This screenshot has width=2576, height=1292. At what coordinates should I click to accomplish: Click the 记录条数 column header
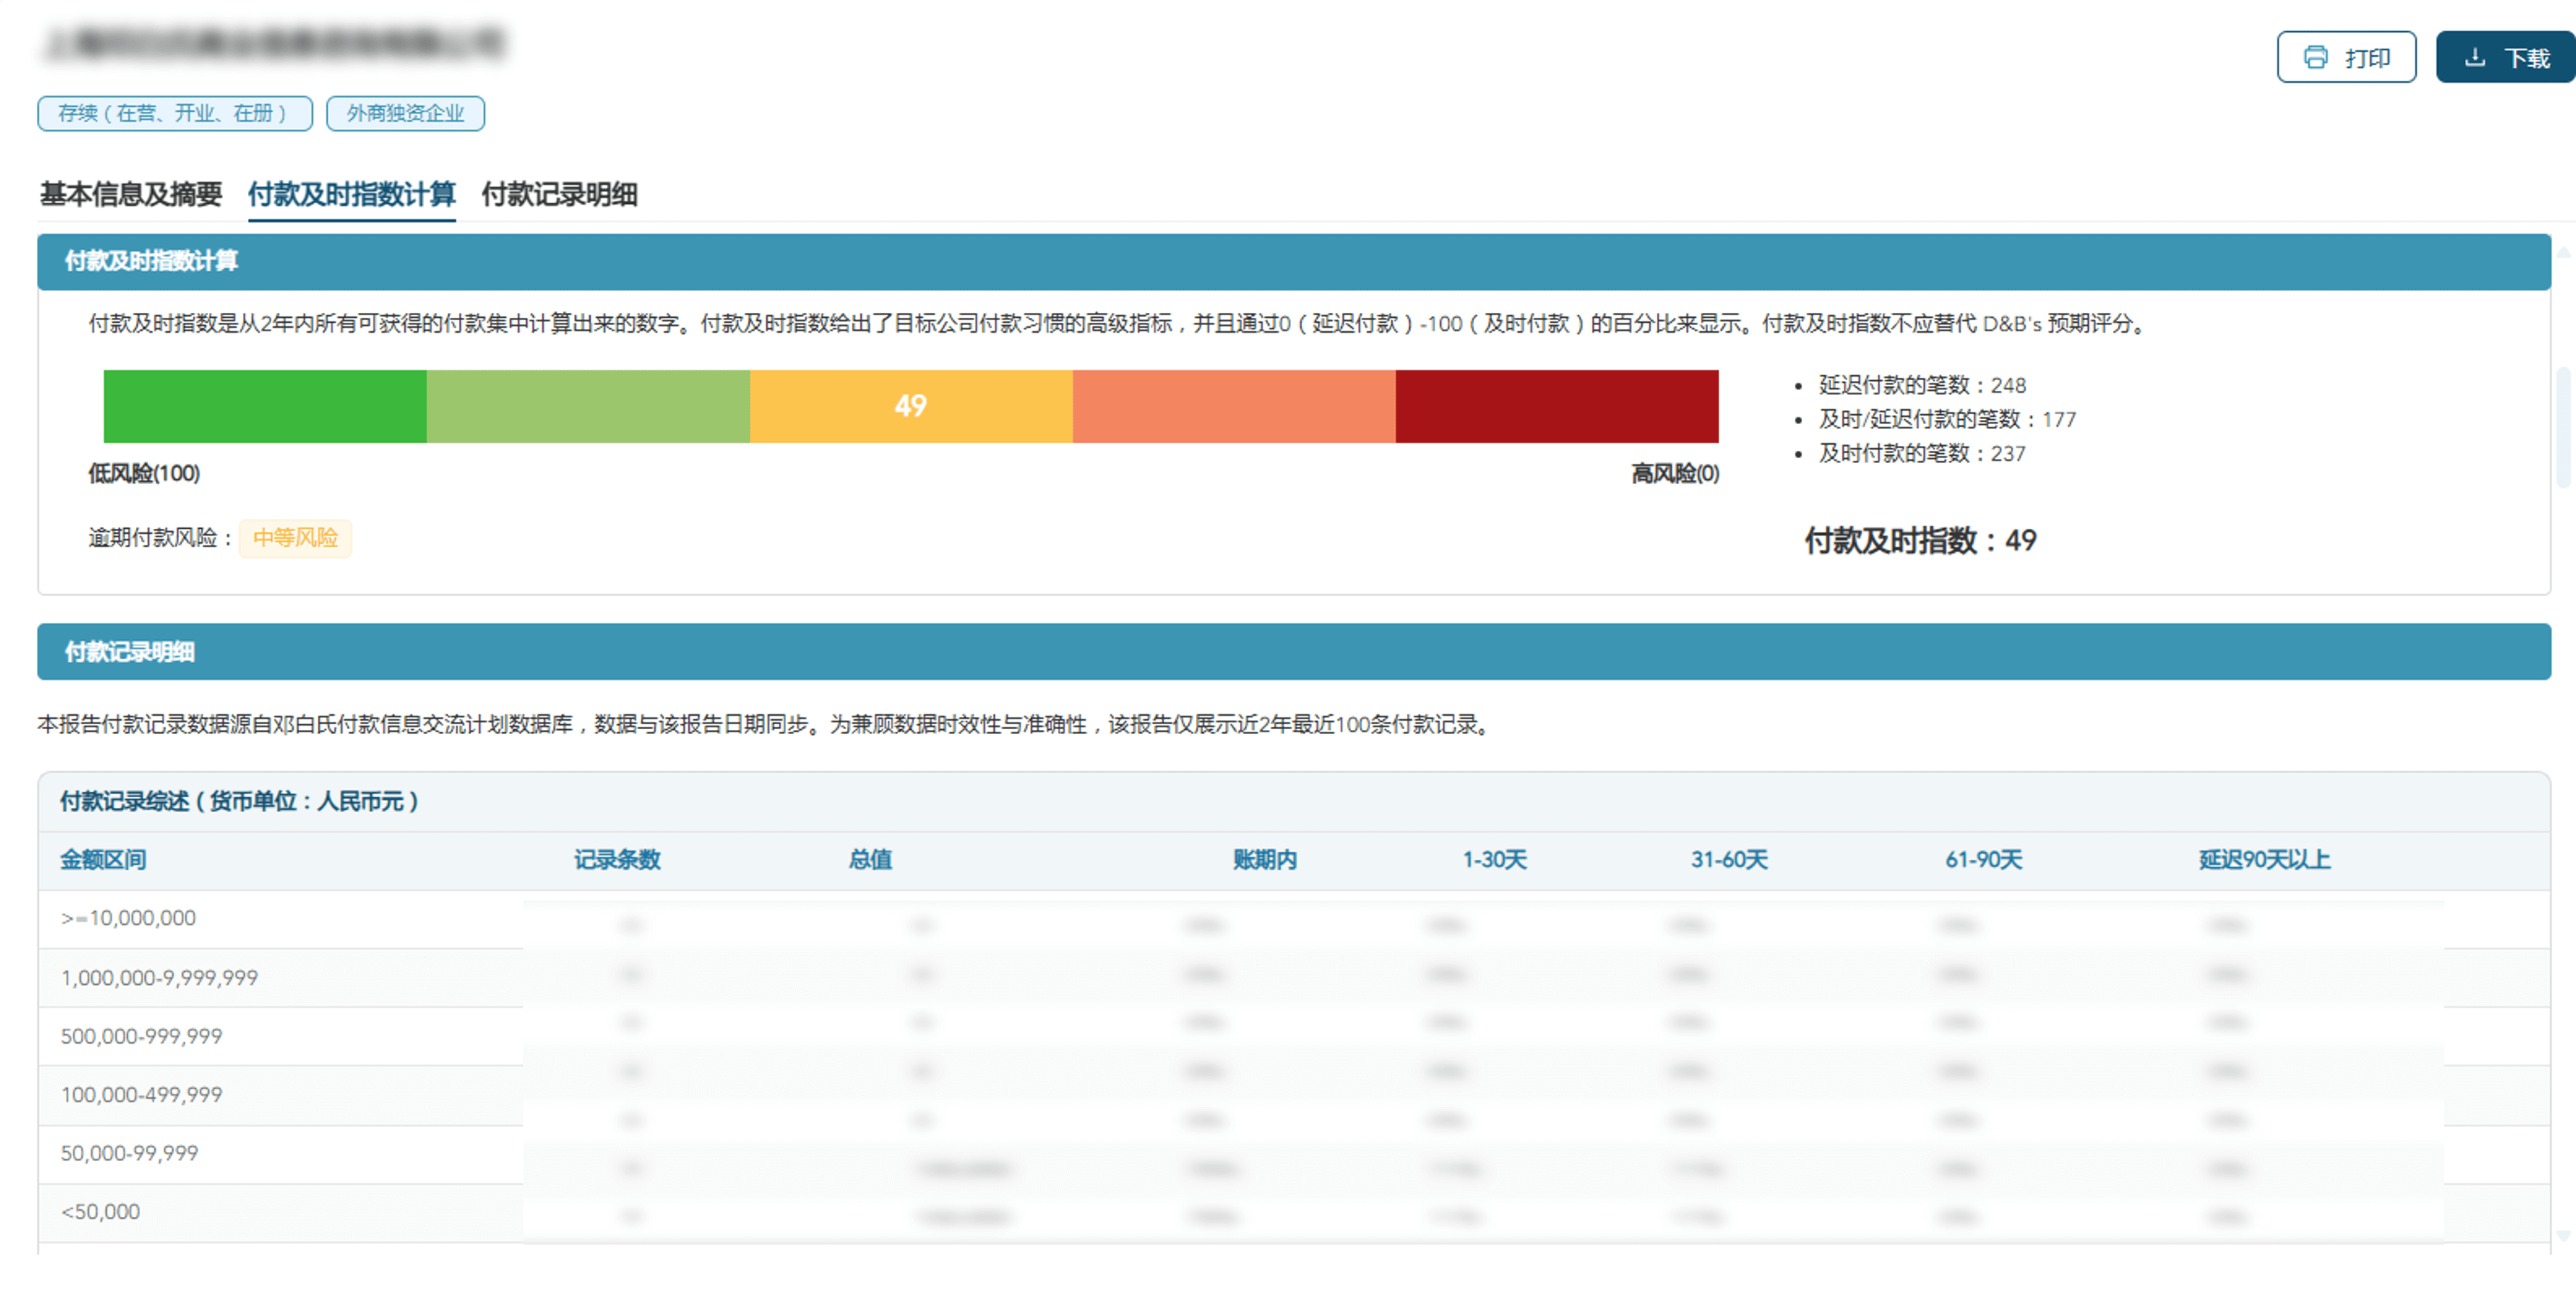click(x=617, y=859)
